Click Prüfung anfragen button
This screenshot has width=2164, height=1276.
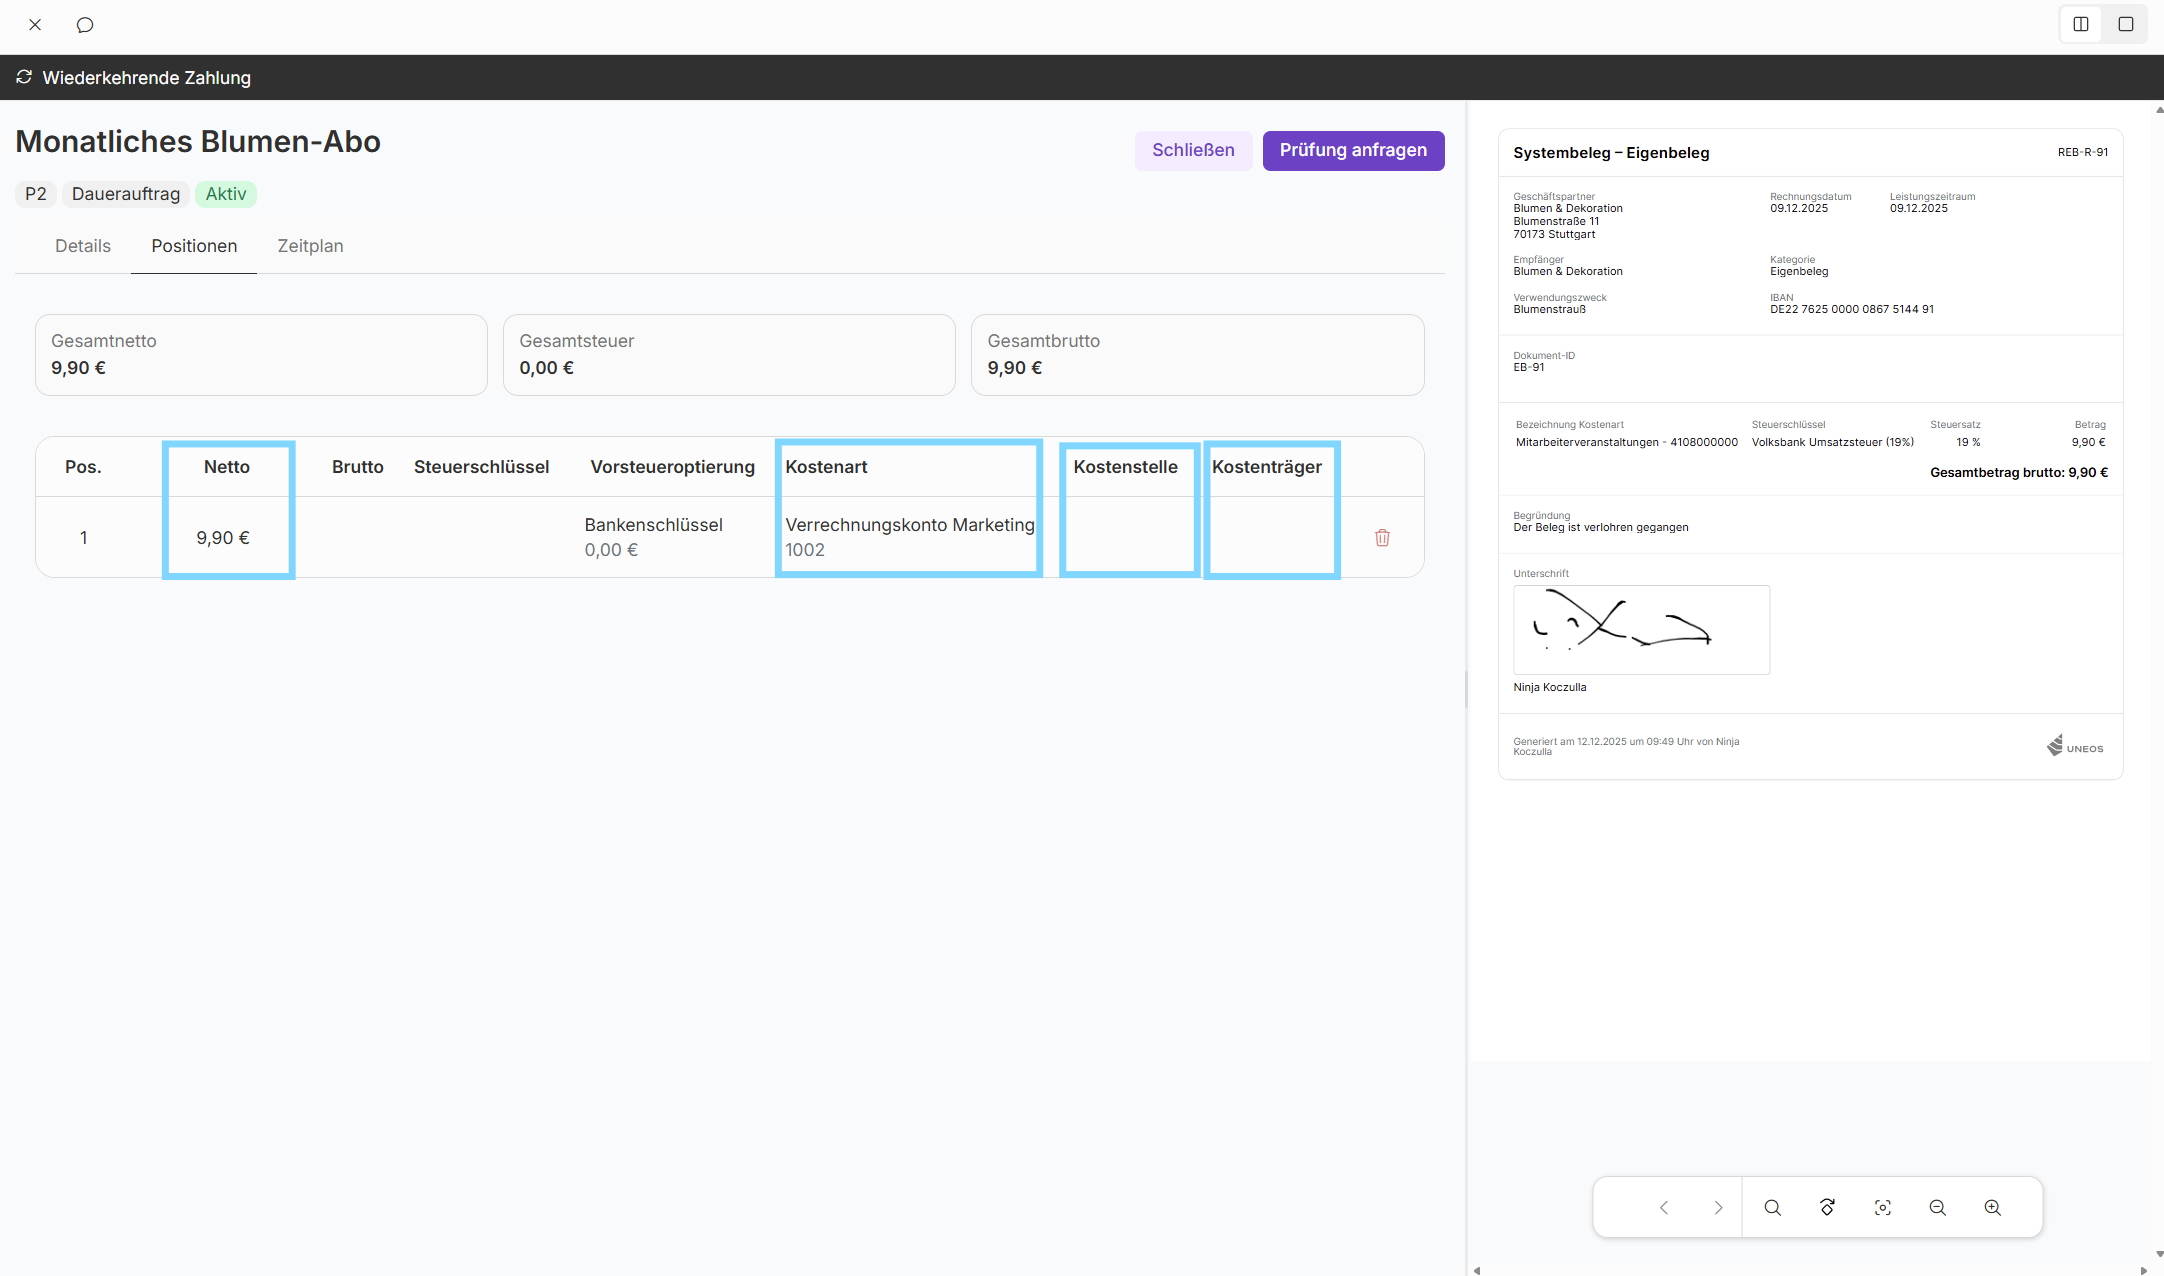1353,150
